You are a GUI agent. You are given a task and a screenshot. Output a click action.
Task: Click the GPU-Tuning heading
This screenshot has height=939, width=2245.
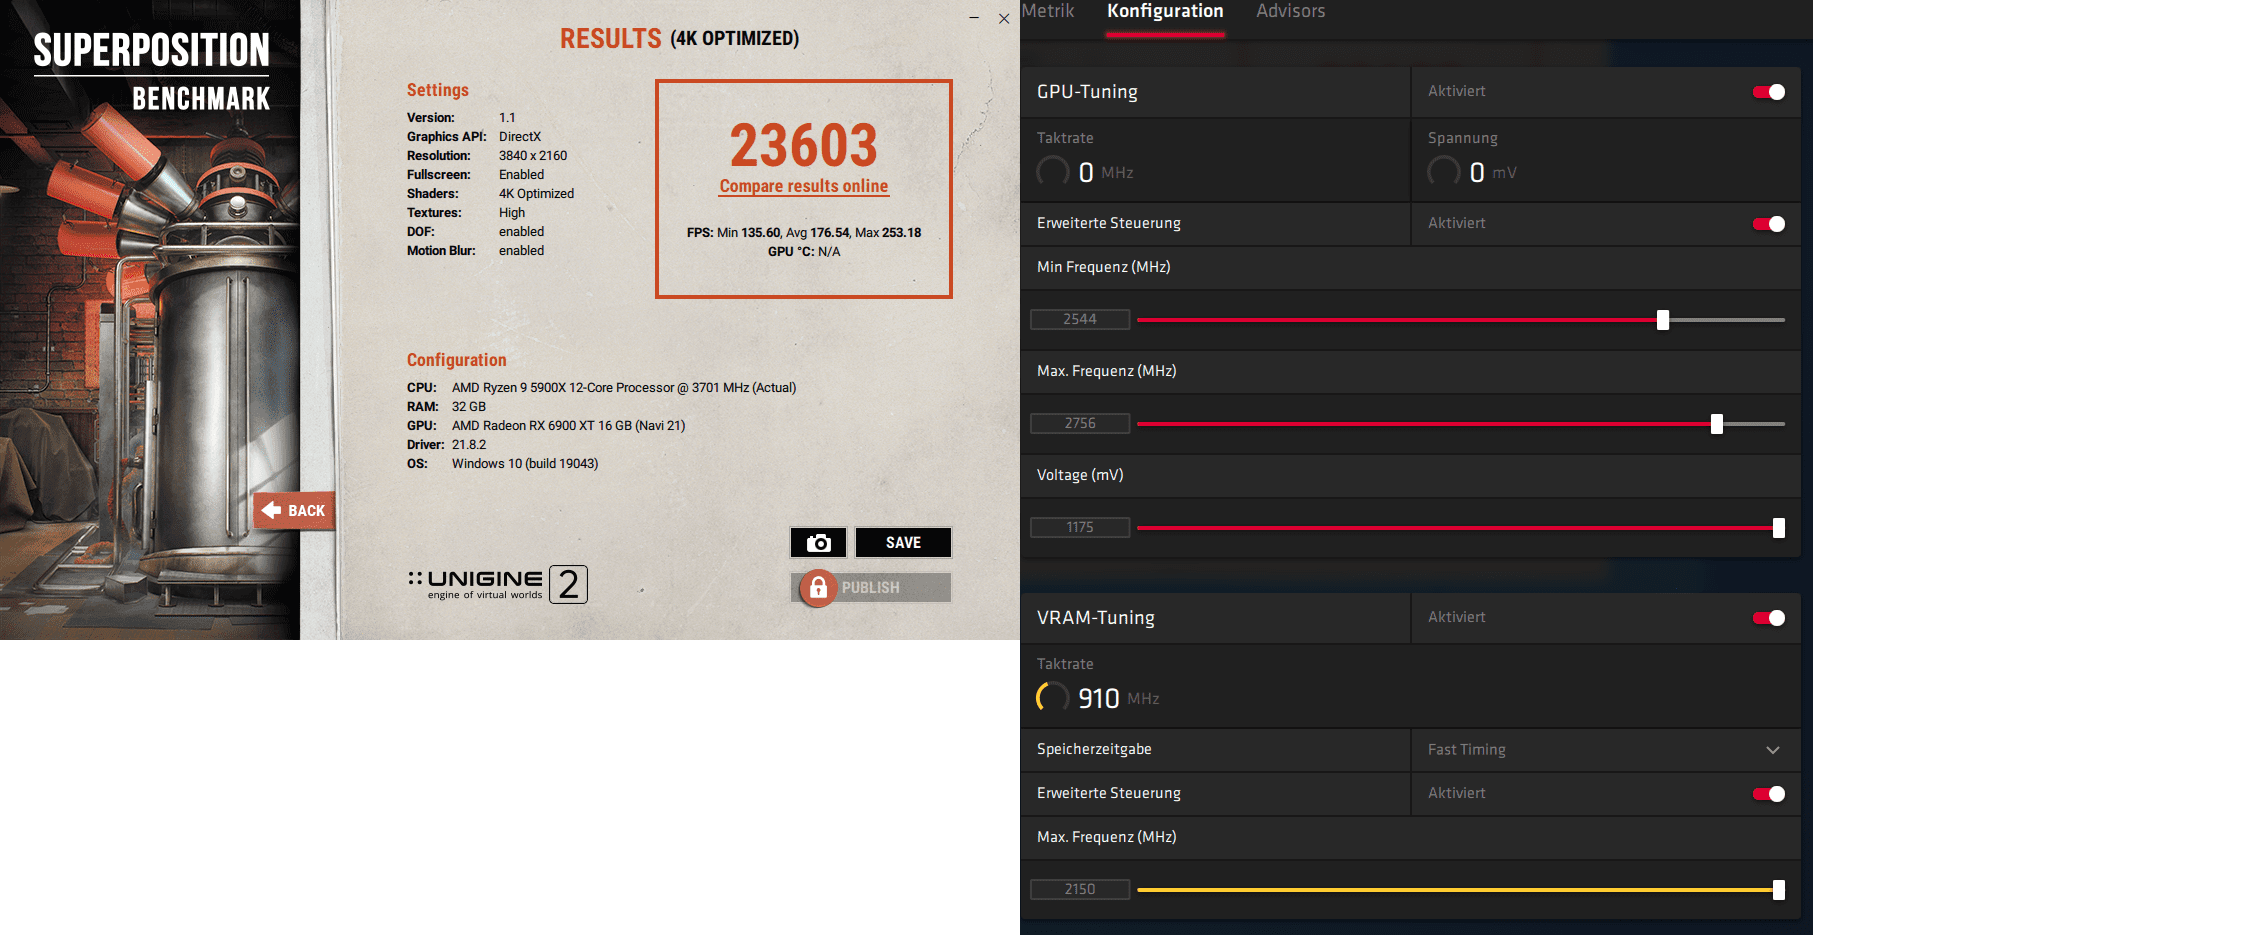1087,92
